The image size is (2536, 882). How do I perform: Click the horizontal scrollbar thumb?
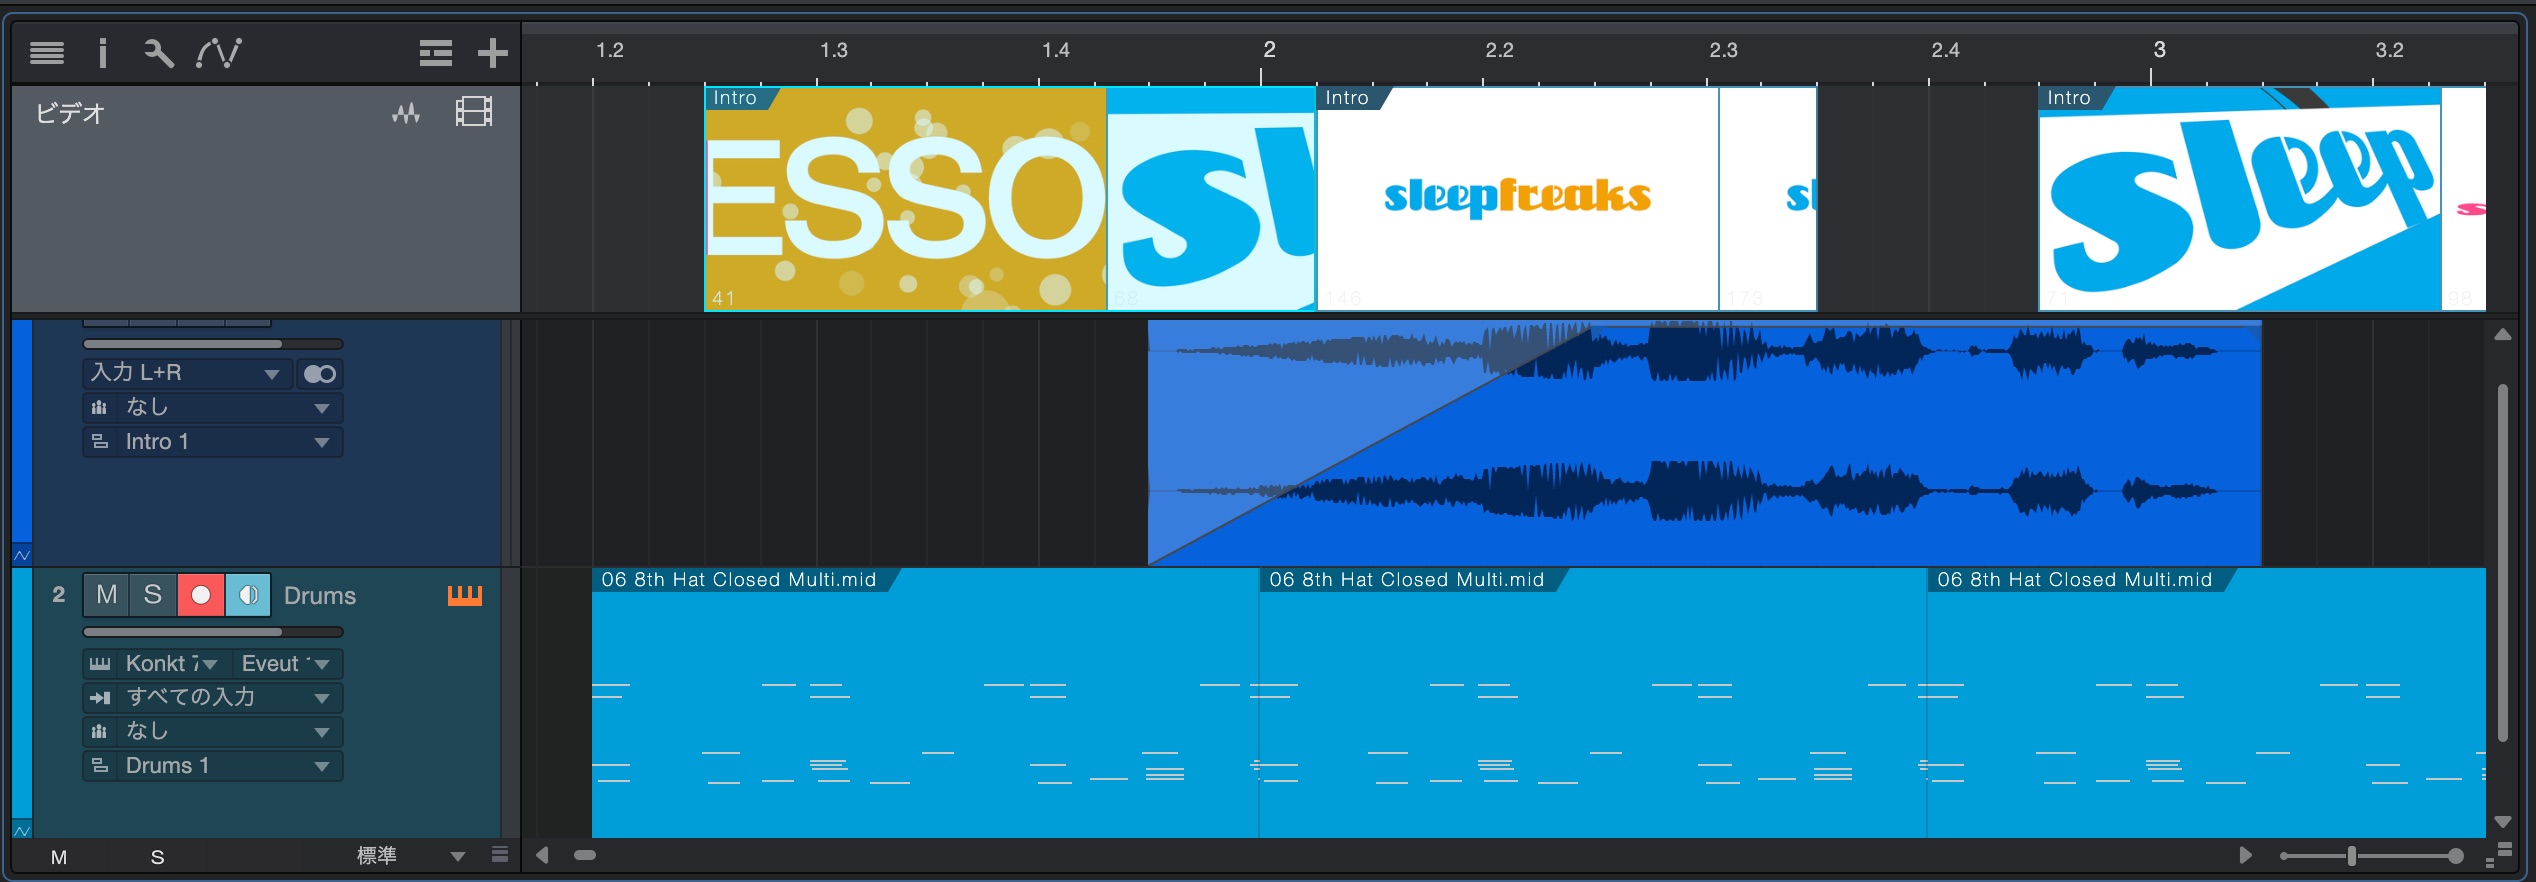(x=585, y=855)
